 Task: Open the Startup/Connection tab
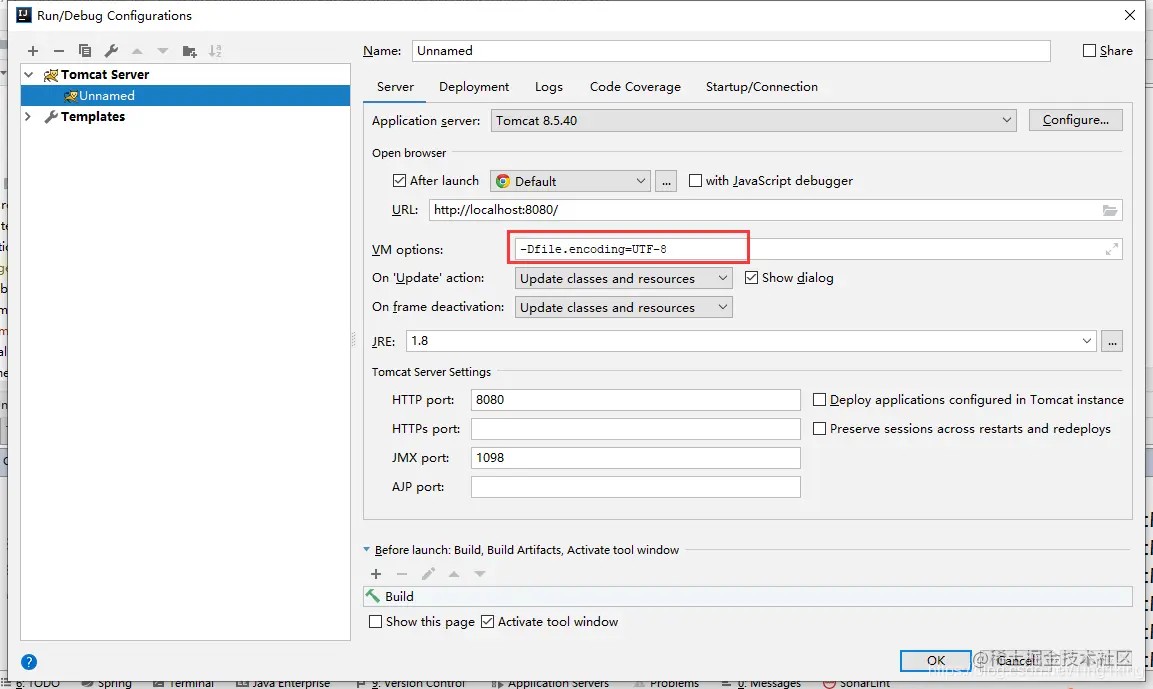(762, 87)
